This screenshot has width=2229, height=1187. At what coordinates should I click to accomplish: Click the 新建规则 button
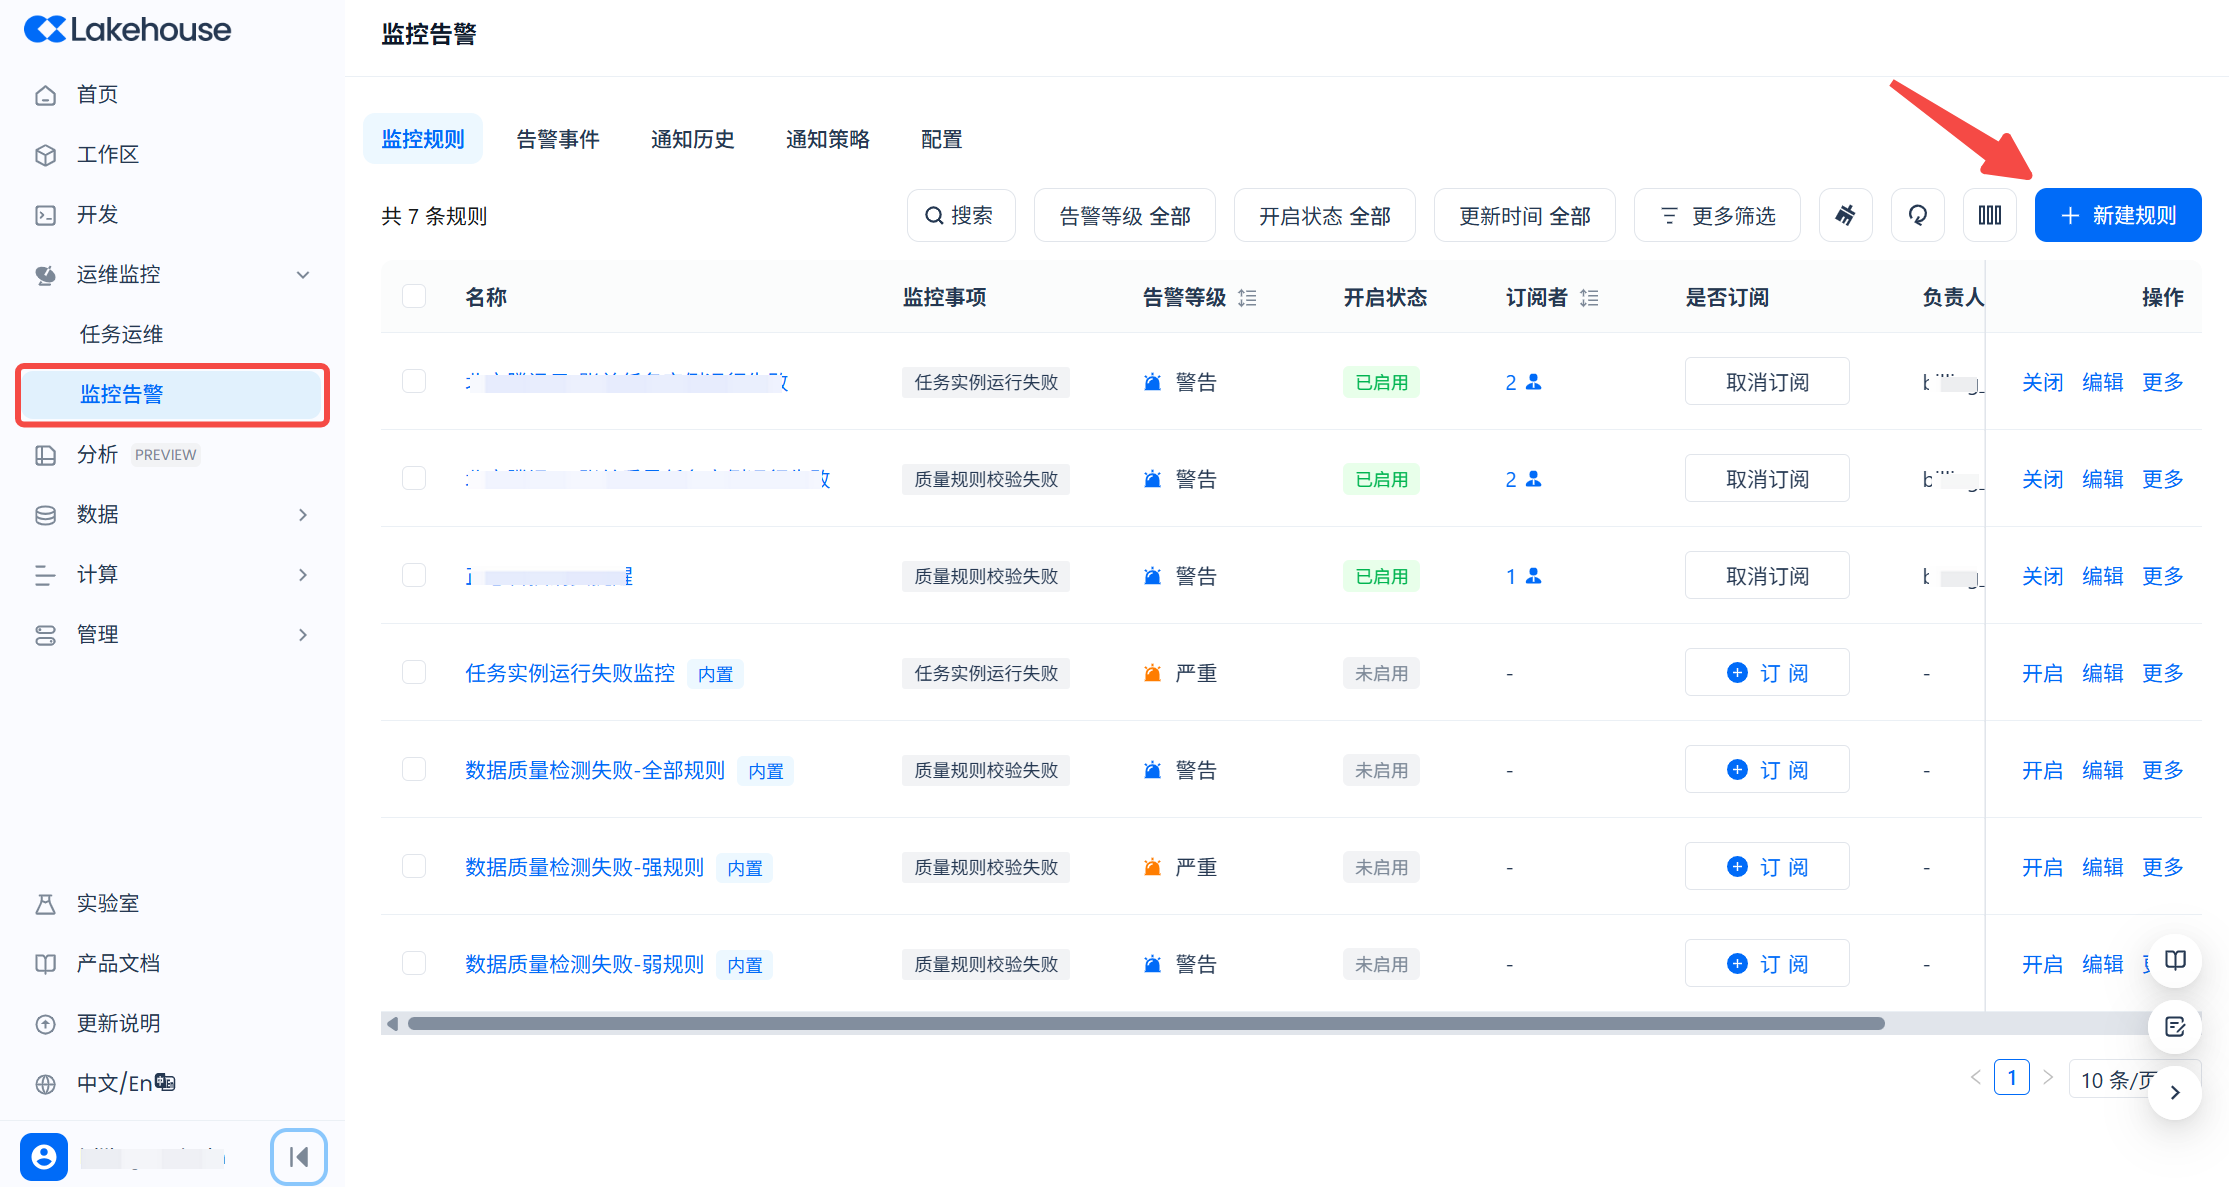pyautogui.click(x=2117, y=215)
